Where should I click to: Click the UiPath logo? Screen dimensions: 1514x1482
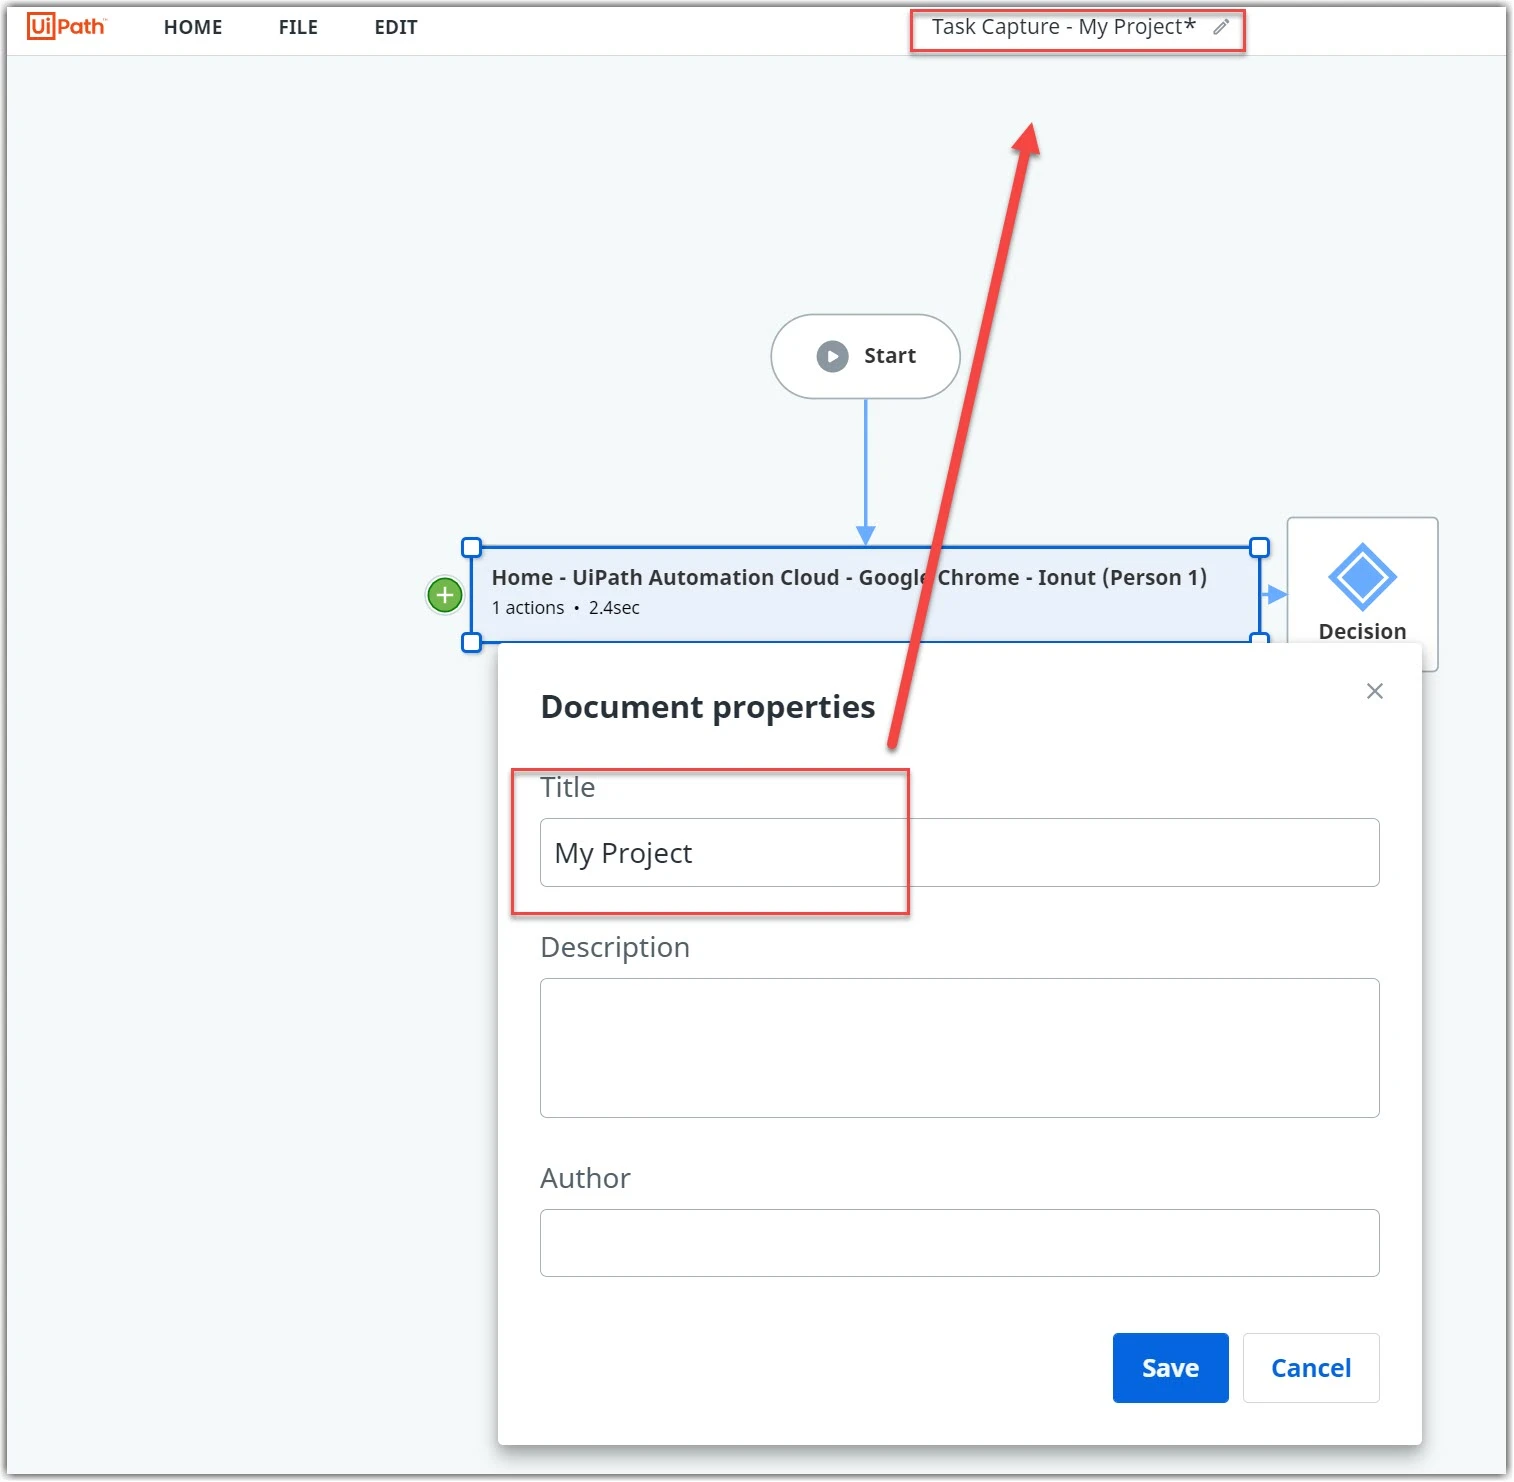tap(66, 27)
